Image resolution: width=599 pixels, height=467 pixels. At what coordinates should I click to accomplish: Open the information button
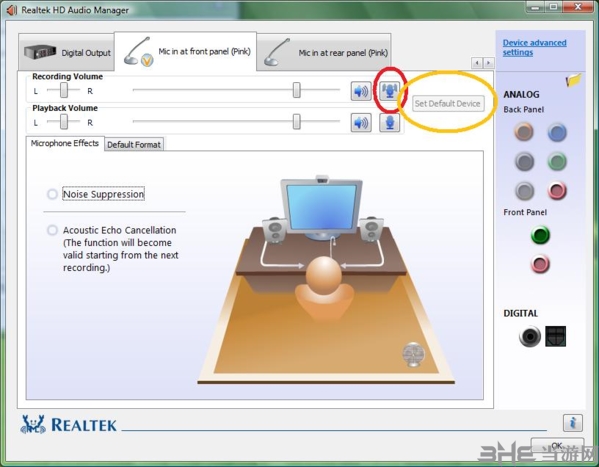pyautogui.click(x=573, y=423)
